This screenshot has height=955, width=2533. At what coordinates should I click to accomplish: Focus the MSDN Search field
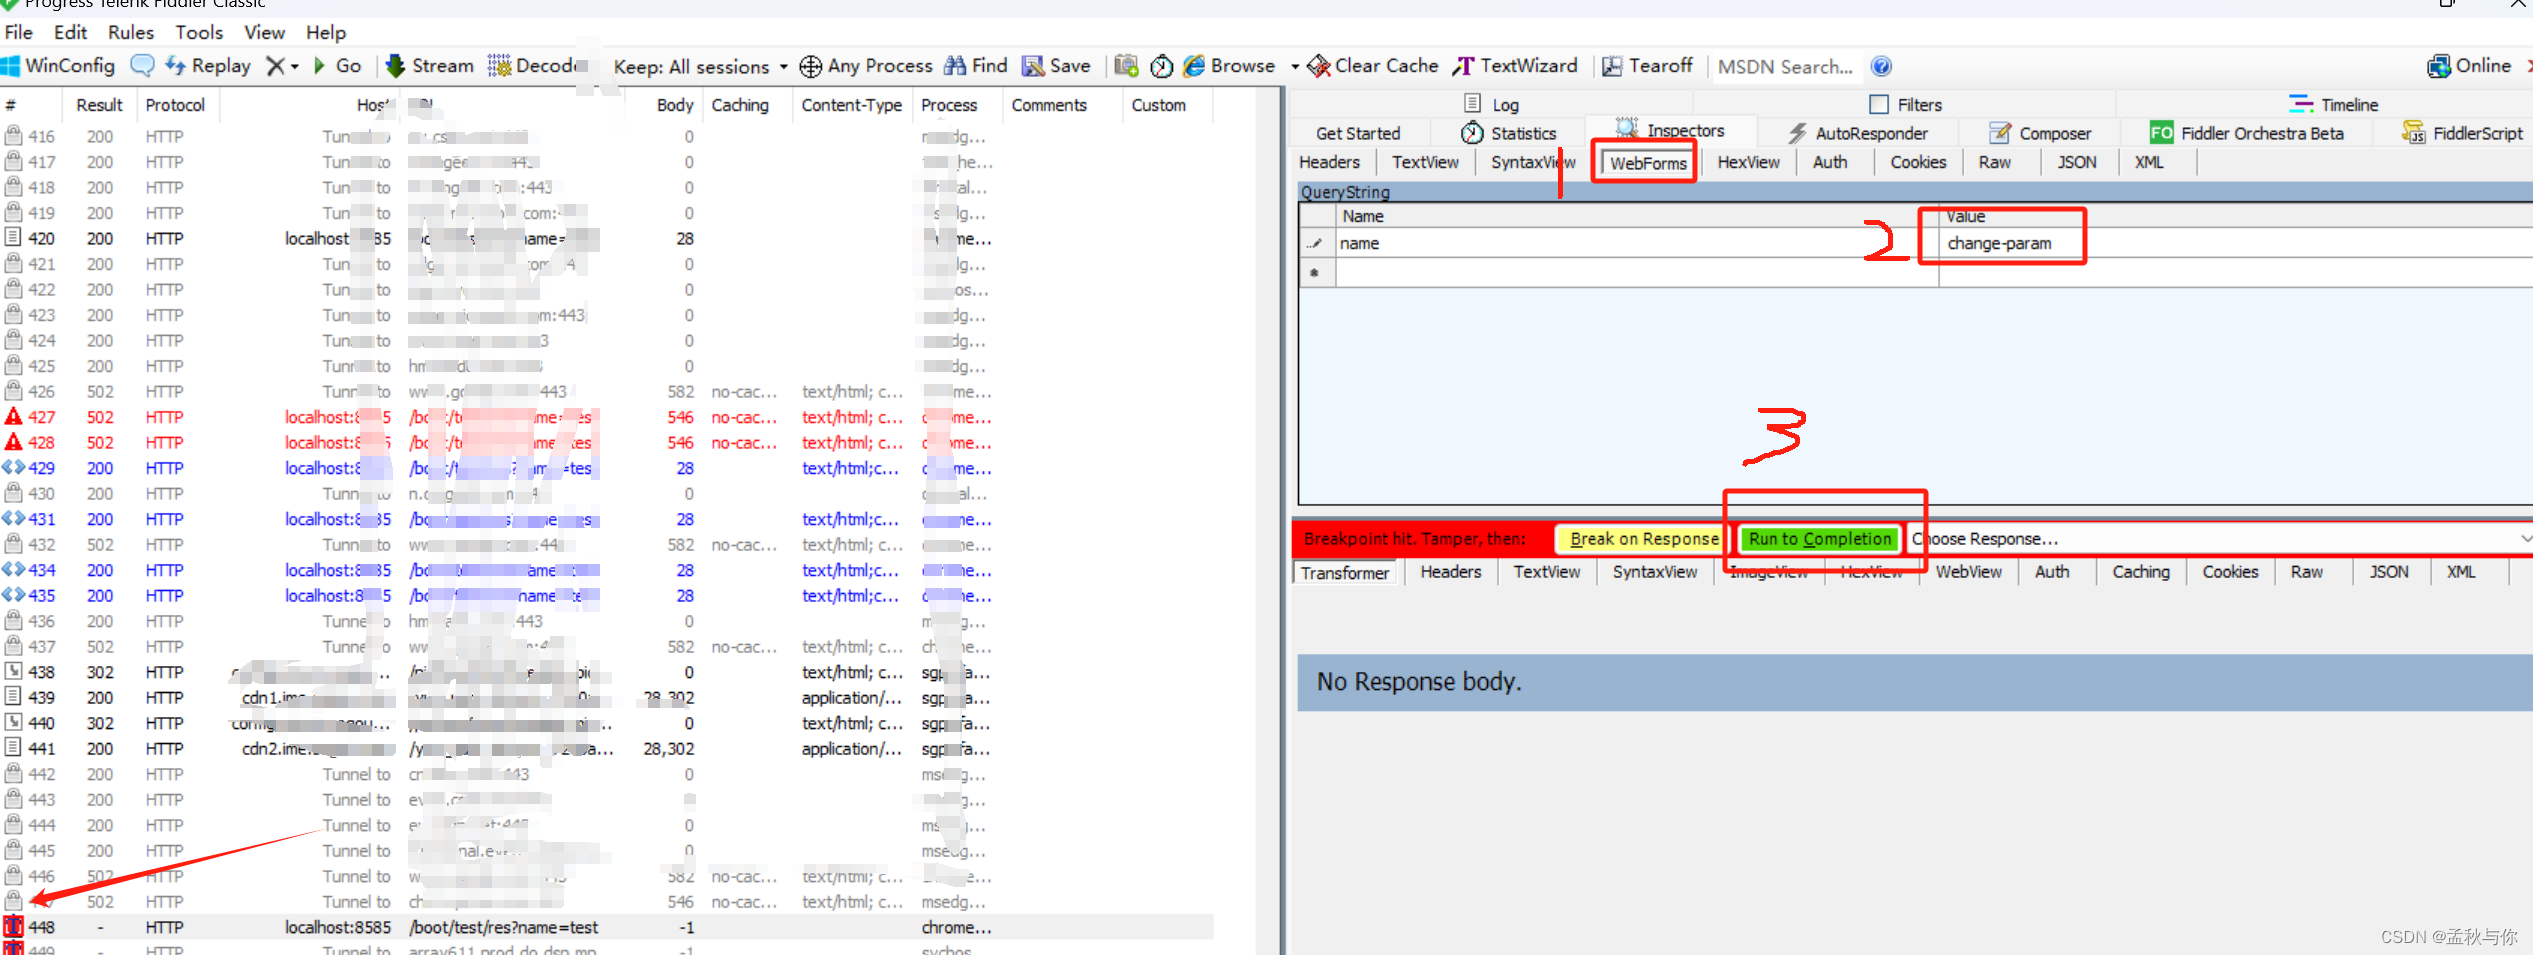[x=1786, y=67]
